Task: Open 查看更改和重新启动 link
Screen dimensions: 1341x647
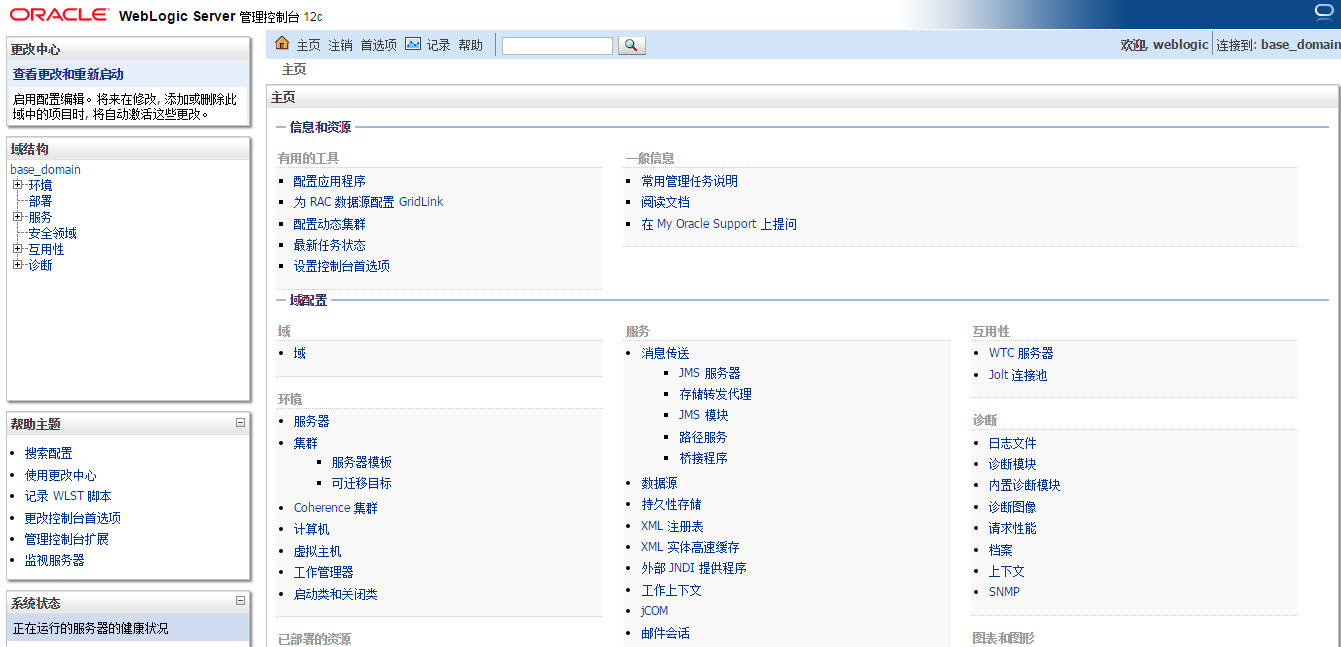Action: coord(68,74)
